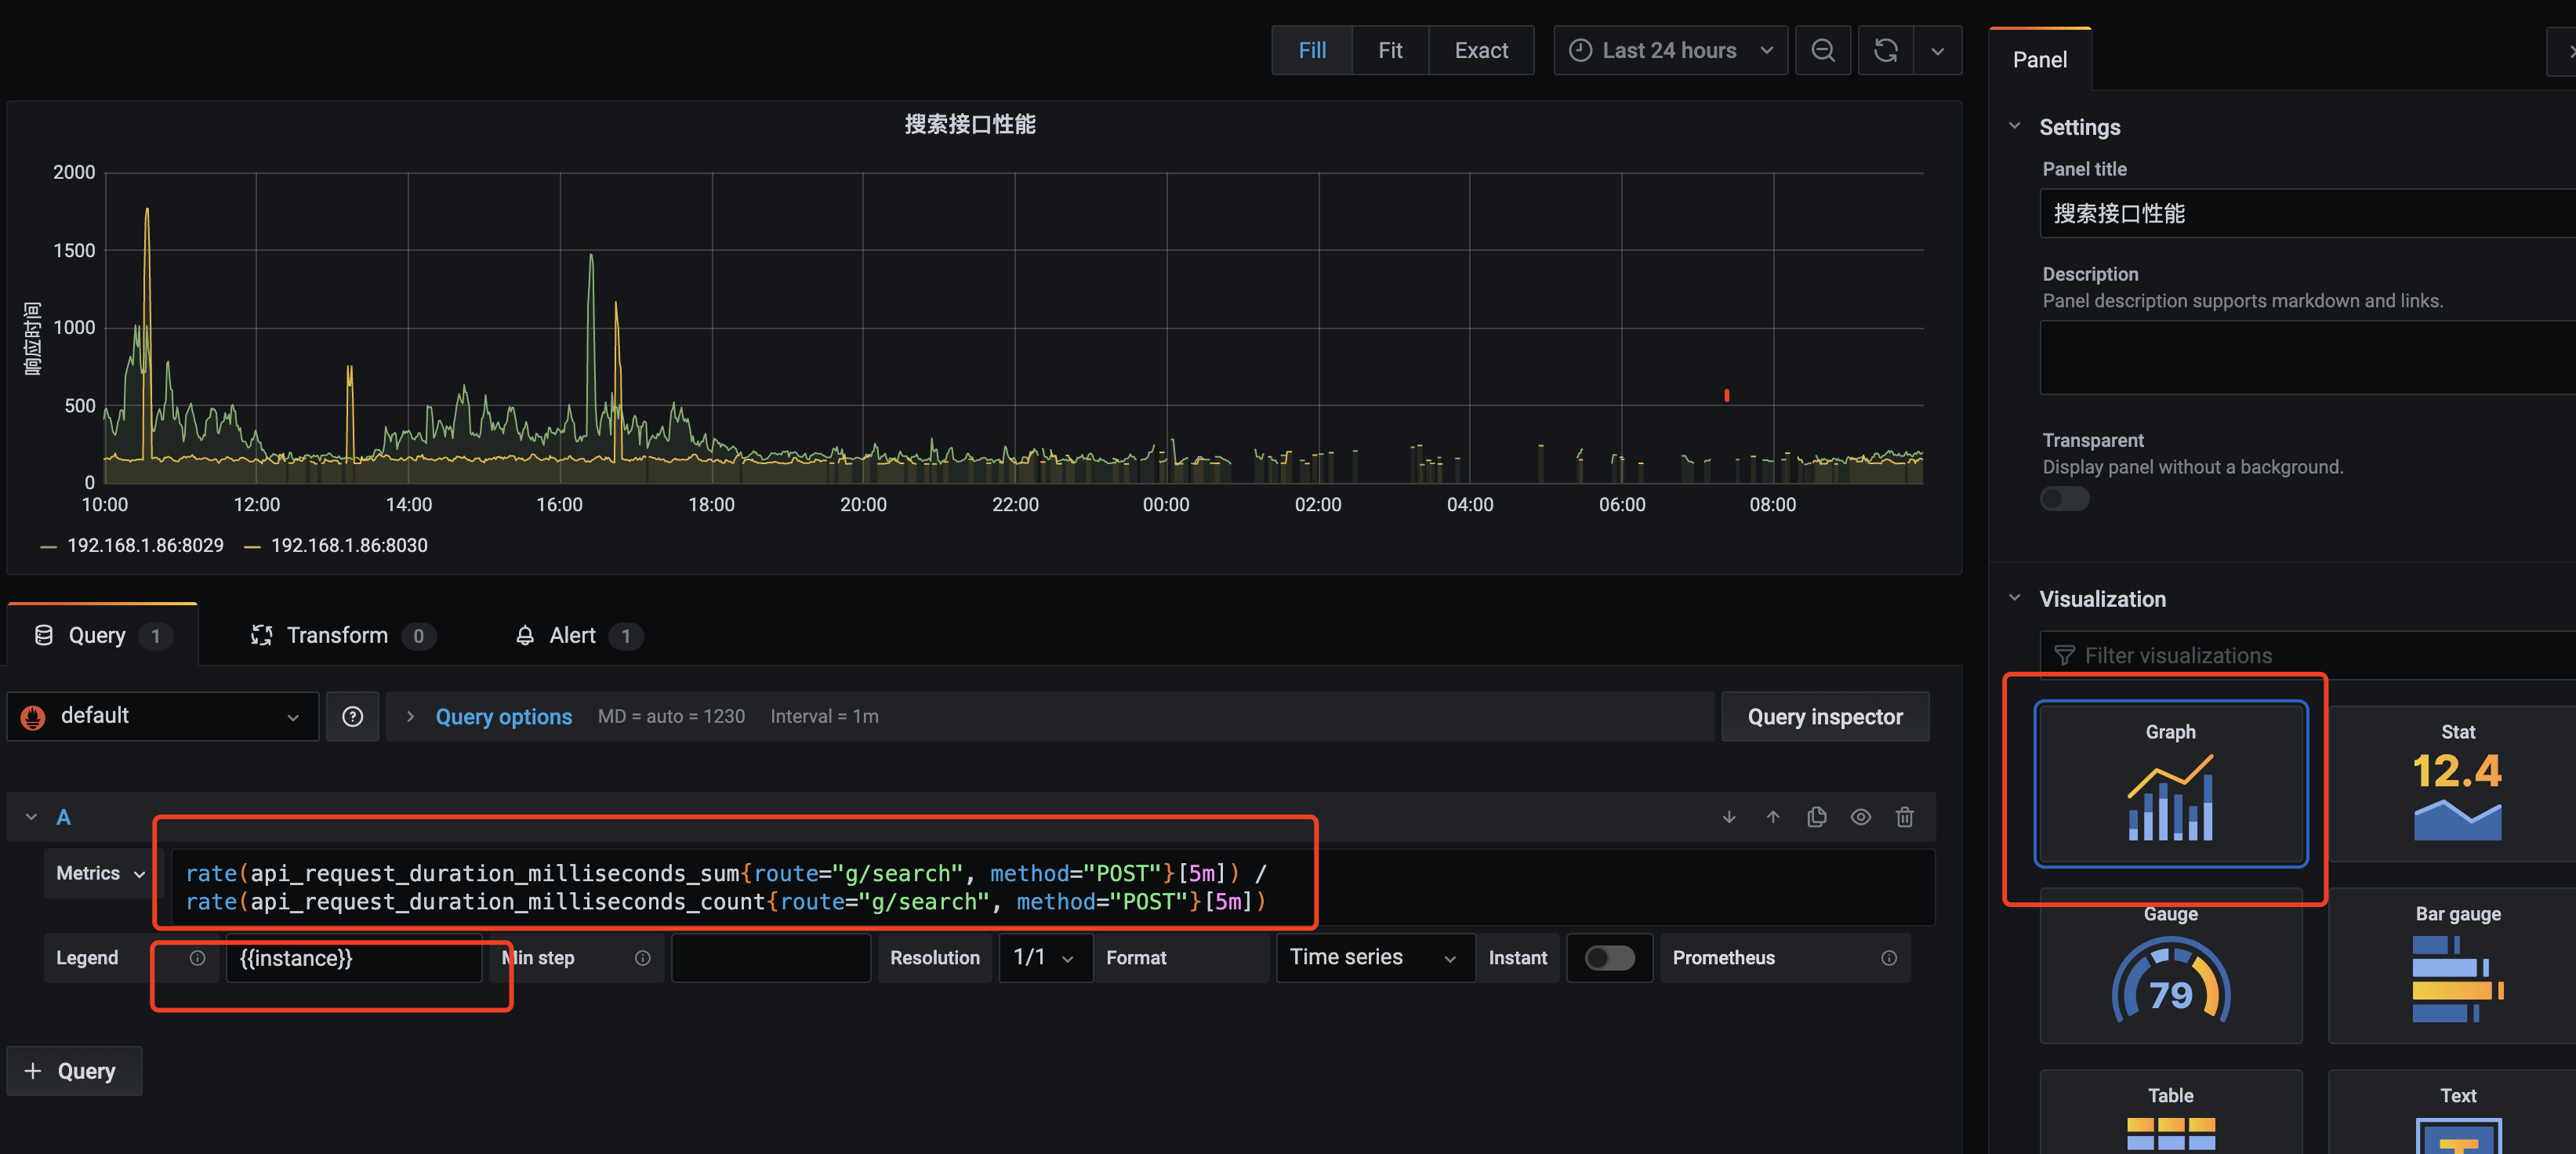Open the default data source dropdown
Image resolution: width=2576 pixels, height=1154 pixels.
163,716
